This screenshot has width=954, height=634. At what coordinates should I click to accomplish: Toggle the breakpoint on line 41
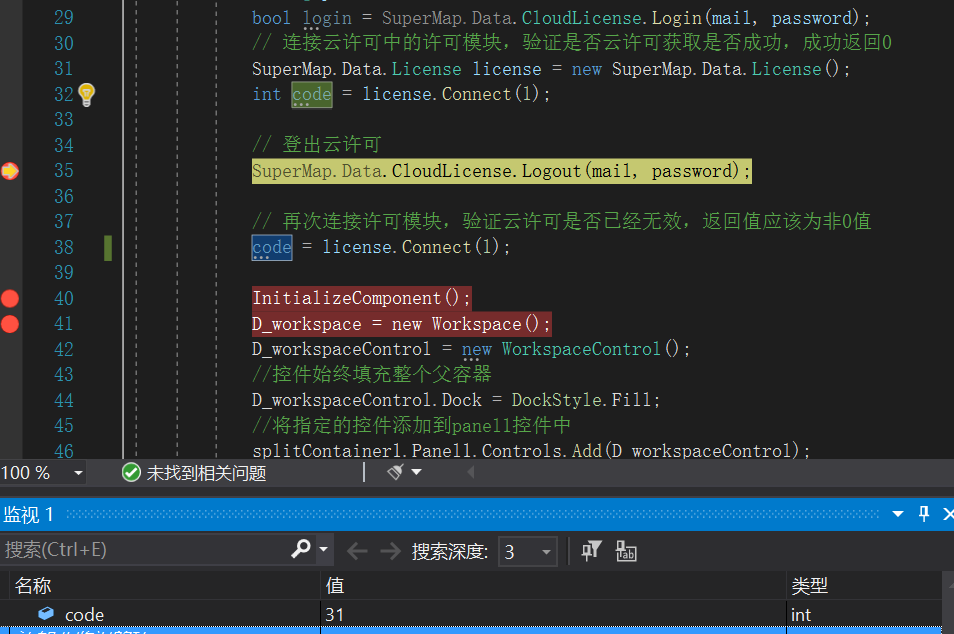[x=10, y=324]
